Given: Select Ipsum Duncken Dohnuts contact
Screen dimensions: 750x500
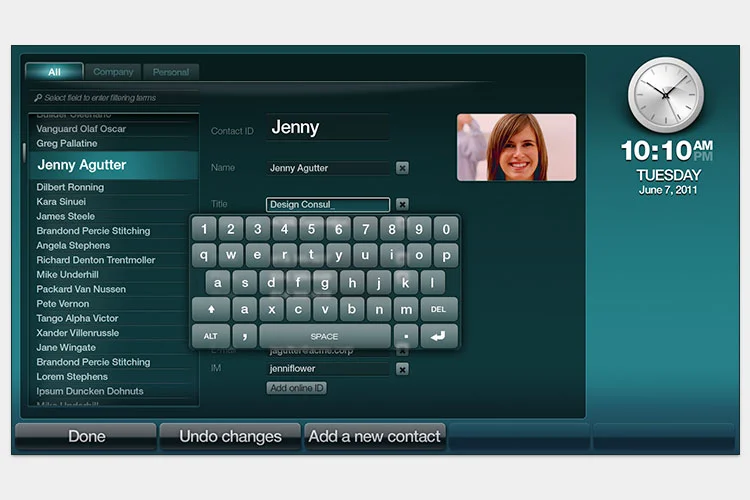Looking at the screenshot, I should (x=114, y=391).
